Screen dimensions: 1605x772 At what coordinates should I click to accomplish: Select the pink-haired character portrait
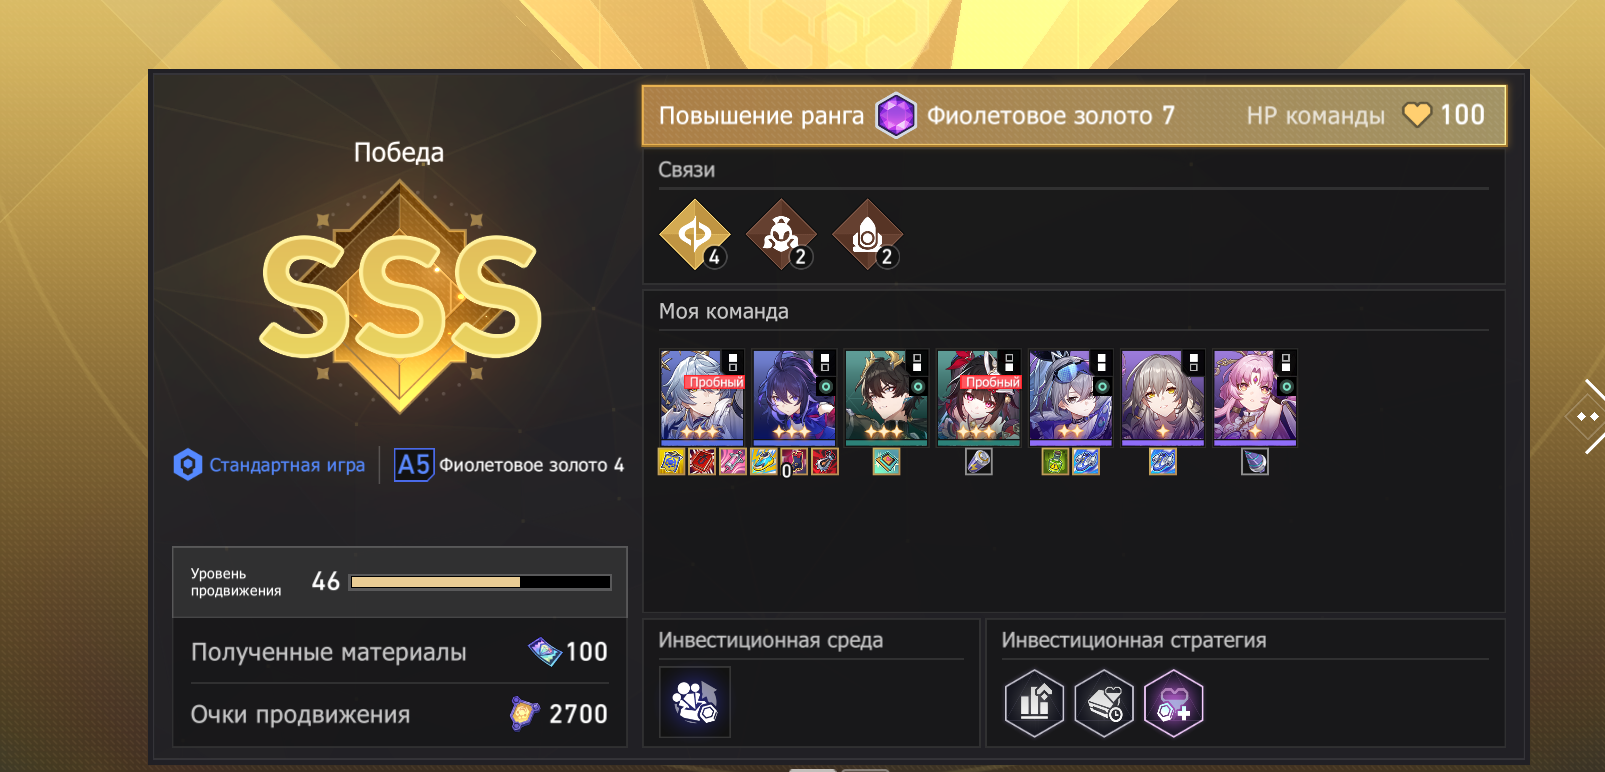tap(1254, 397)
